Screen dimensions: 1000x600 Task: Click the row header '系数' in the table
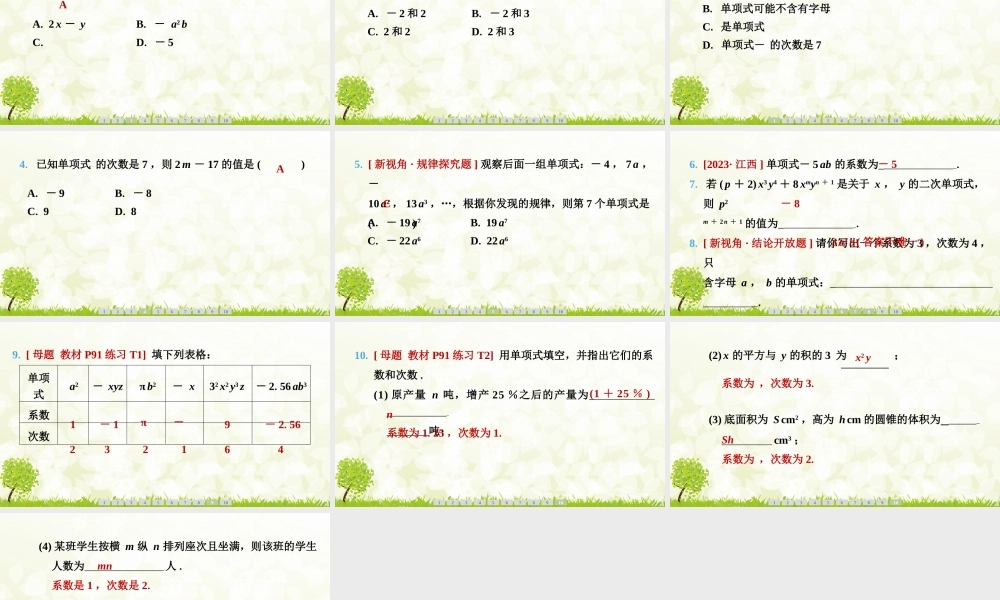[x=38, y=414]
